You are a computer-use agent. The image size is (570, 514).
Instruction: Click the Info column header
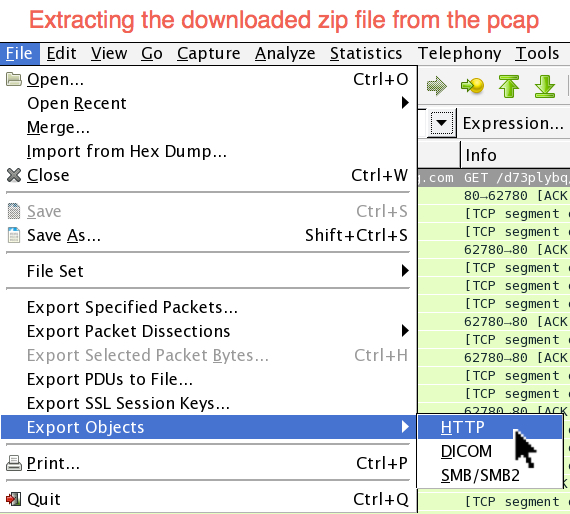(515, 155)
